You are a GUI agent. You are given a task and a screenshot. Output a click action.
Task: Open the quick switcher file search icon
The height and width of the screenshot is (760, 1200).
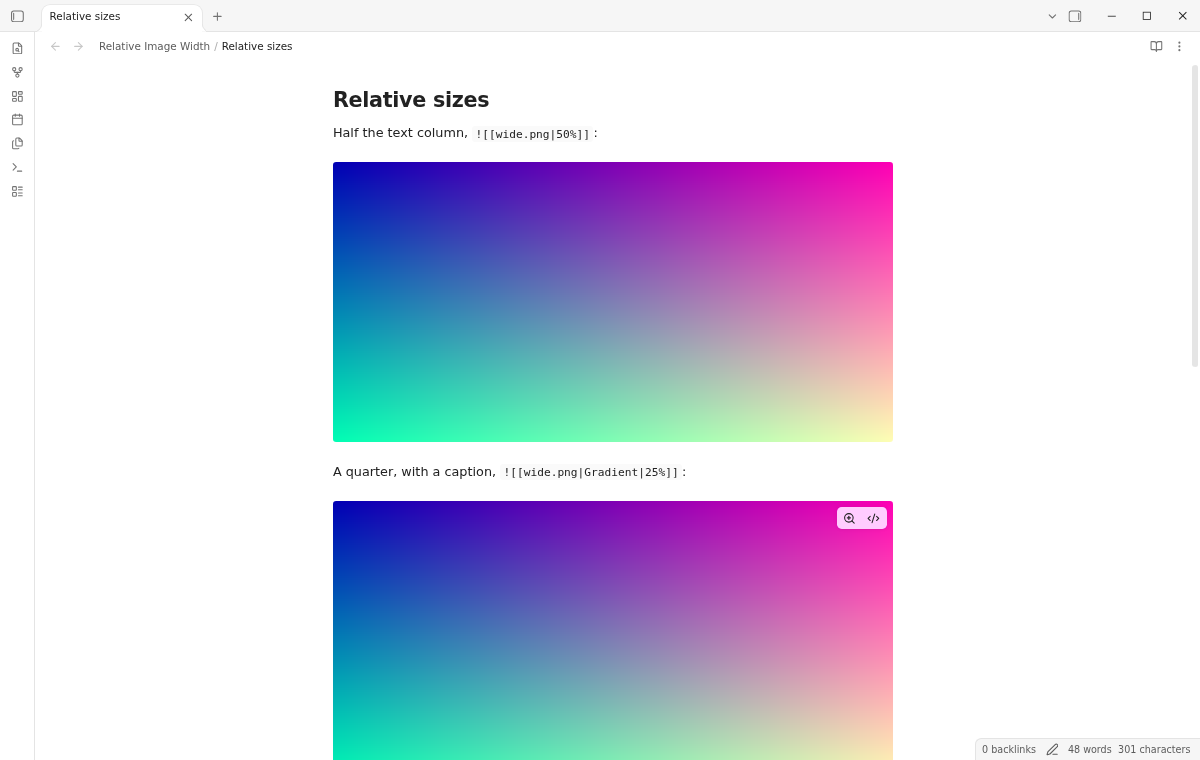pyautogui.click(x=17, y=48)
